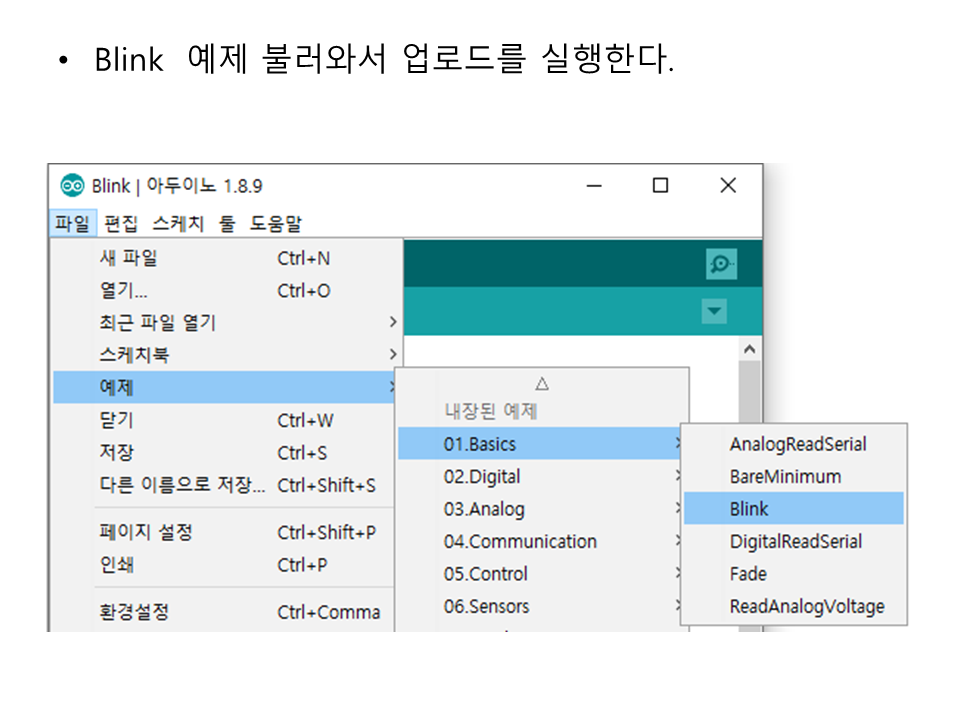Image resolution: width=960 pixels, height=720 pixels.
Task: Open the BareMinimum example
Action: point(793,476)
